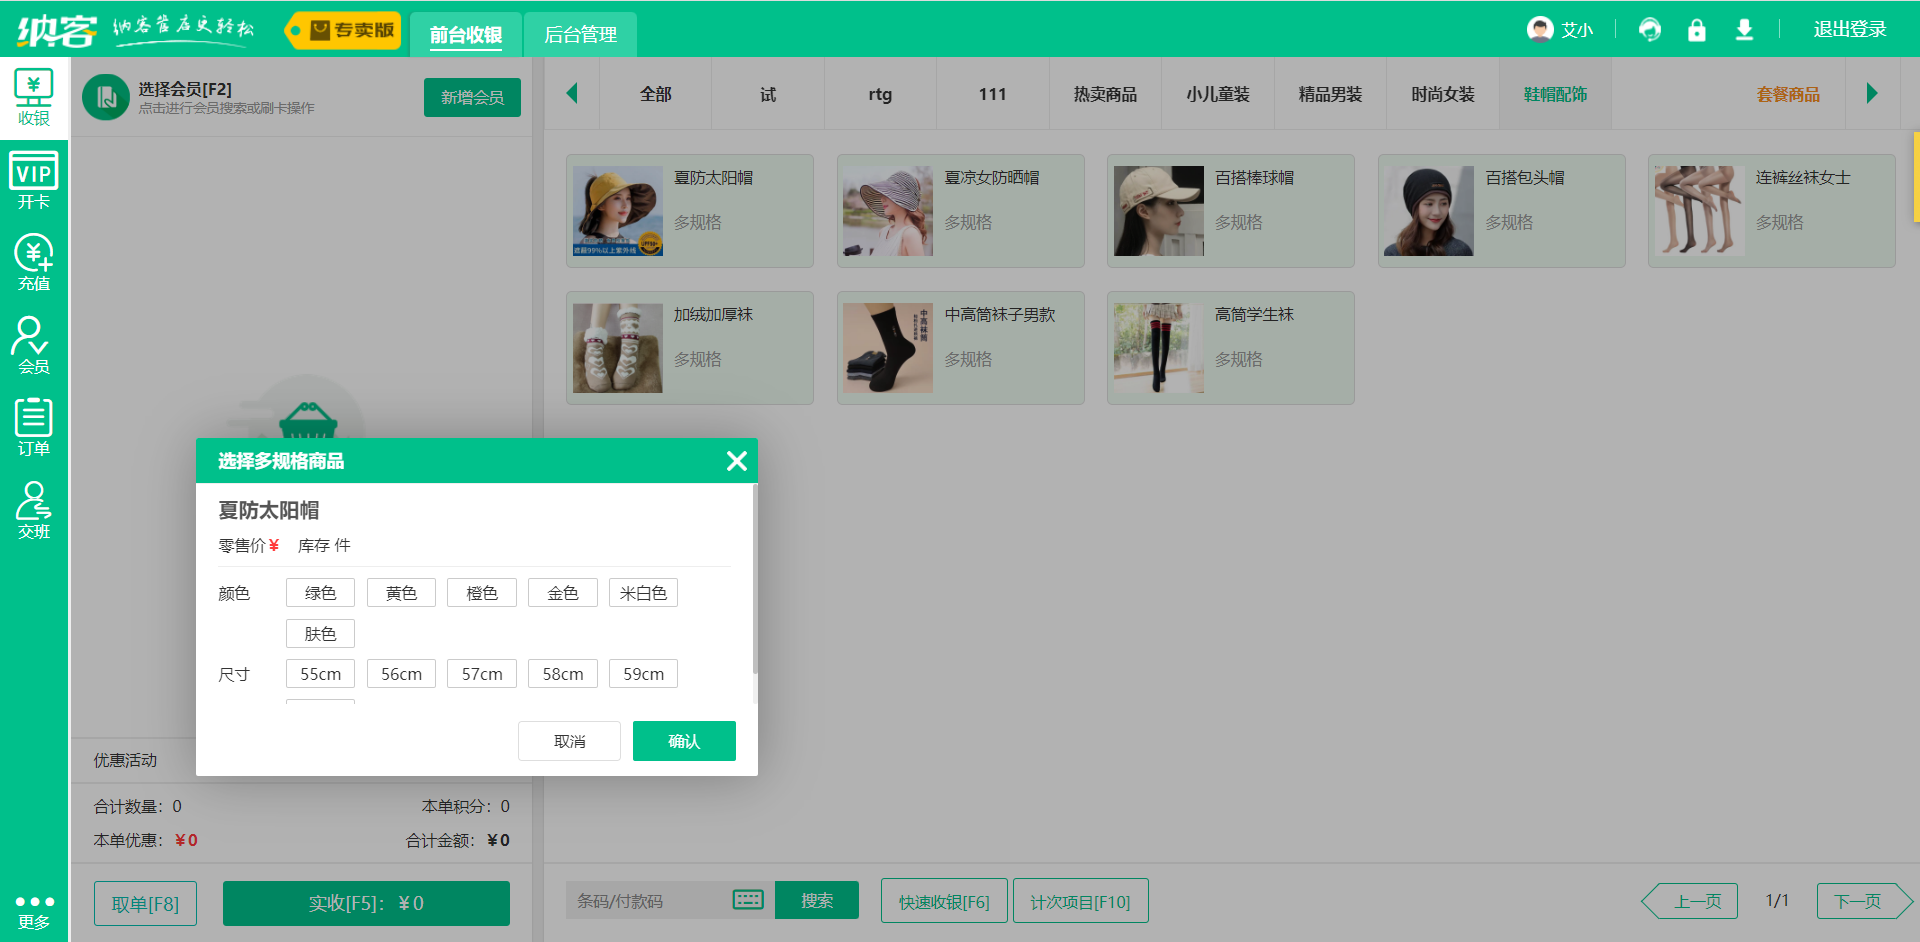Select the 收银 cashier icon in the sidebar

[33, 97]
